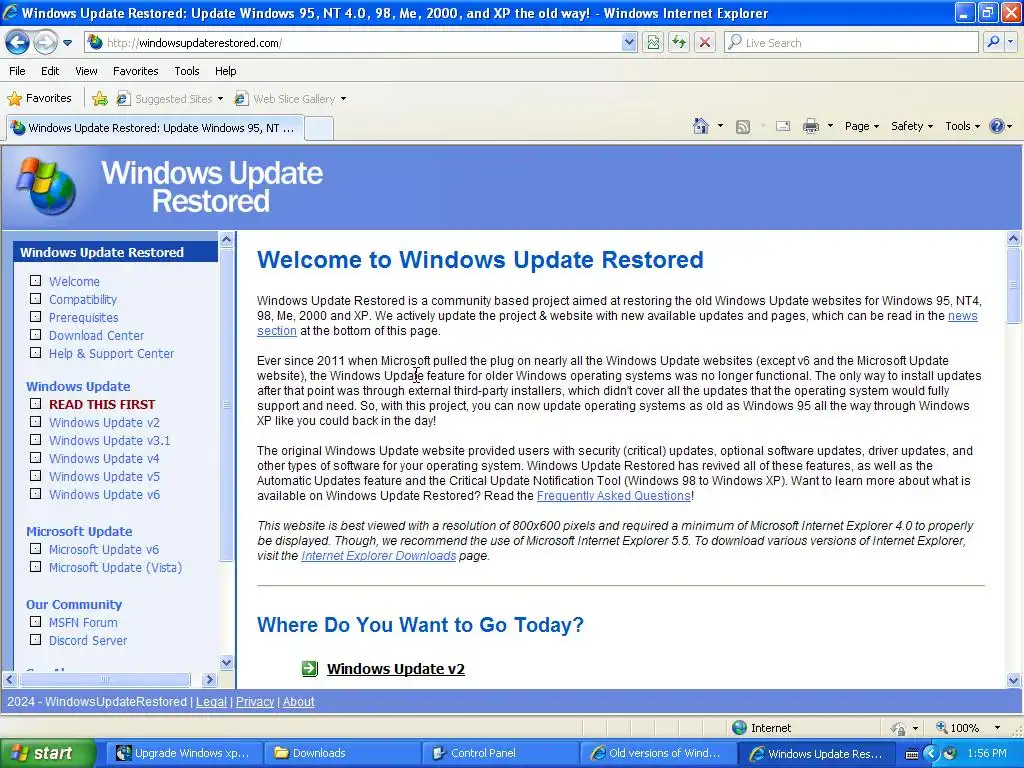
Task: Click the Windows Update Restored globe logo
Action: [46, 187]
